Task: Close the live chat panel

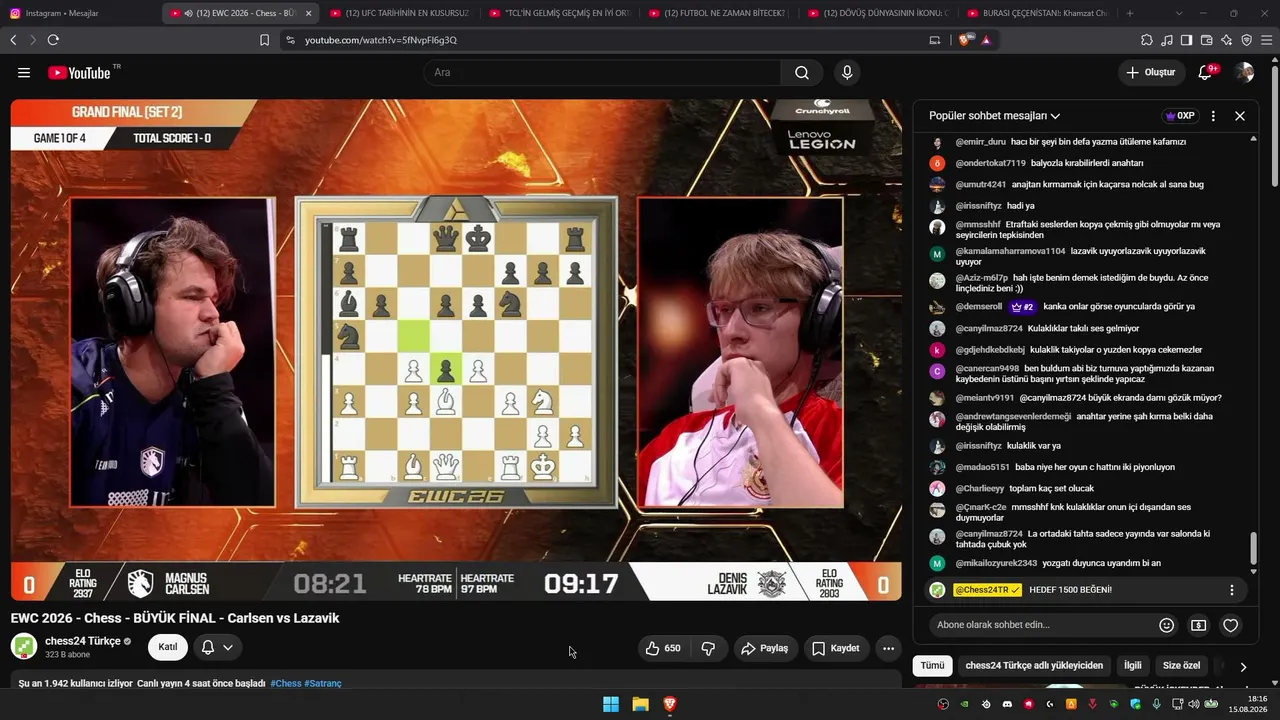Action: [x=1240, y=116]
